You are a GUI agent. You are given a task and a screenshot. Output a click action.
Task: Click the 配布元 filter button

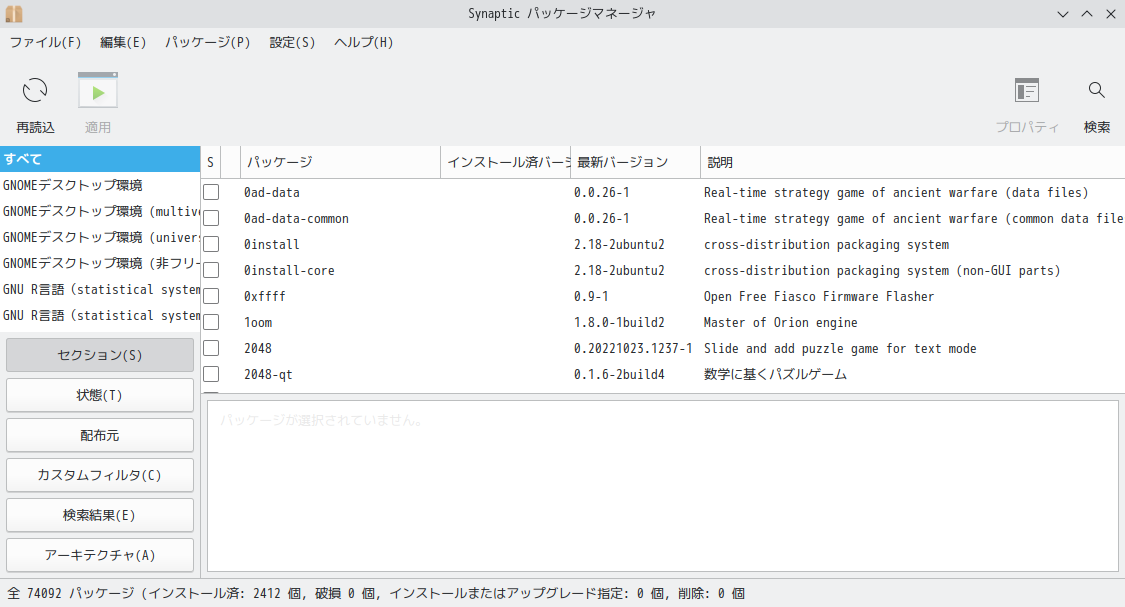(100, 435)
